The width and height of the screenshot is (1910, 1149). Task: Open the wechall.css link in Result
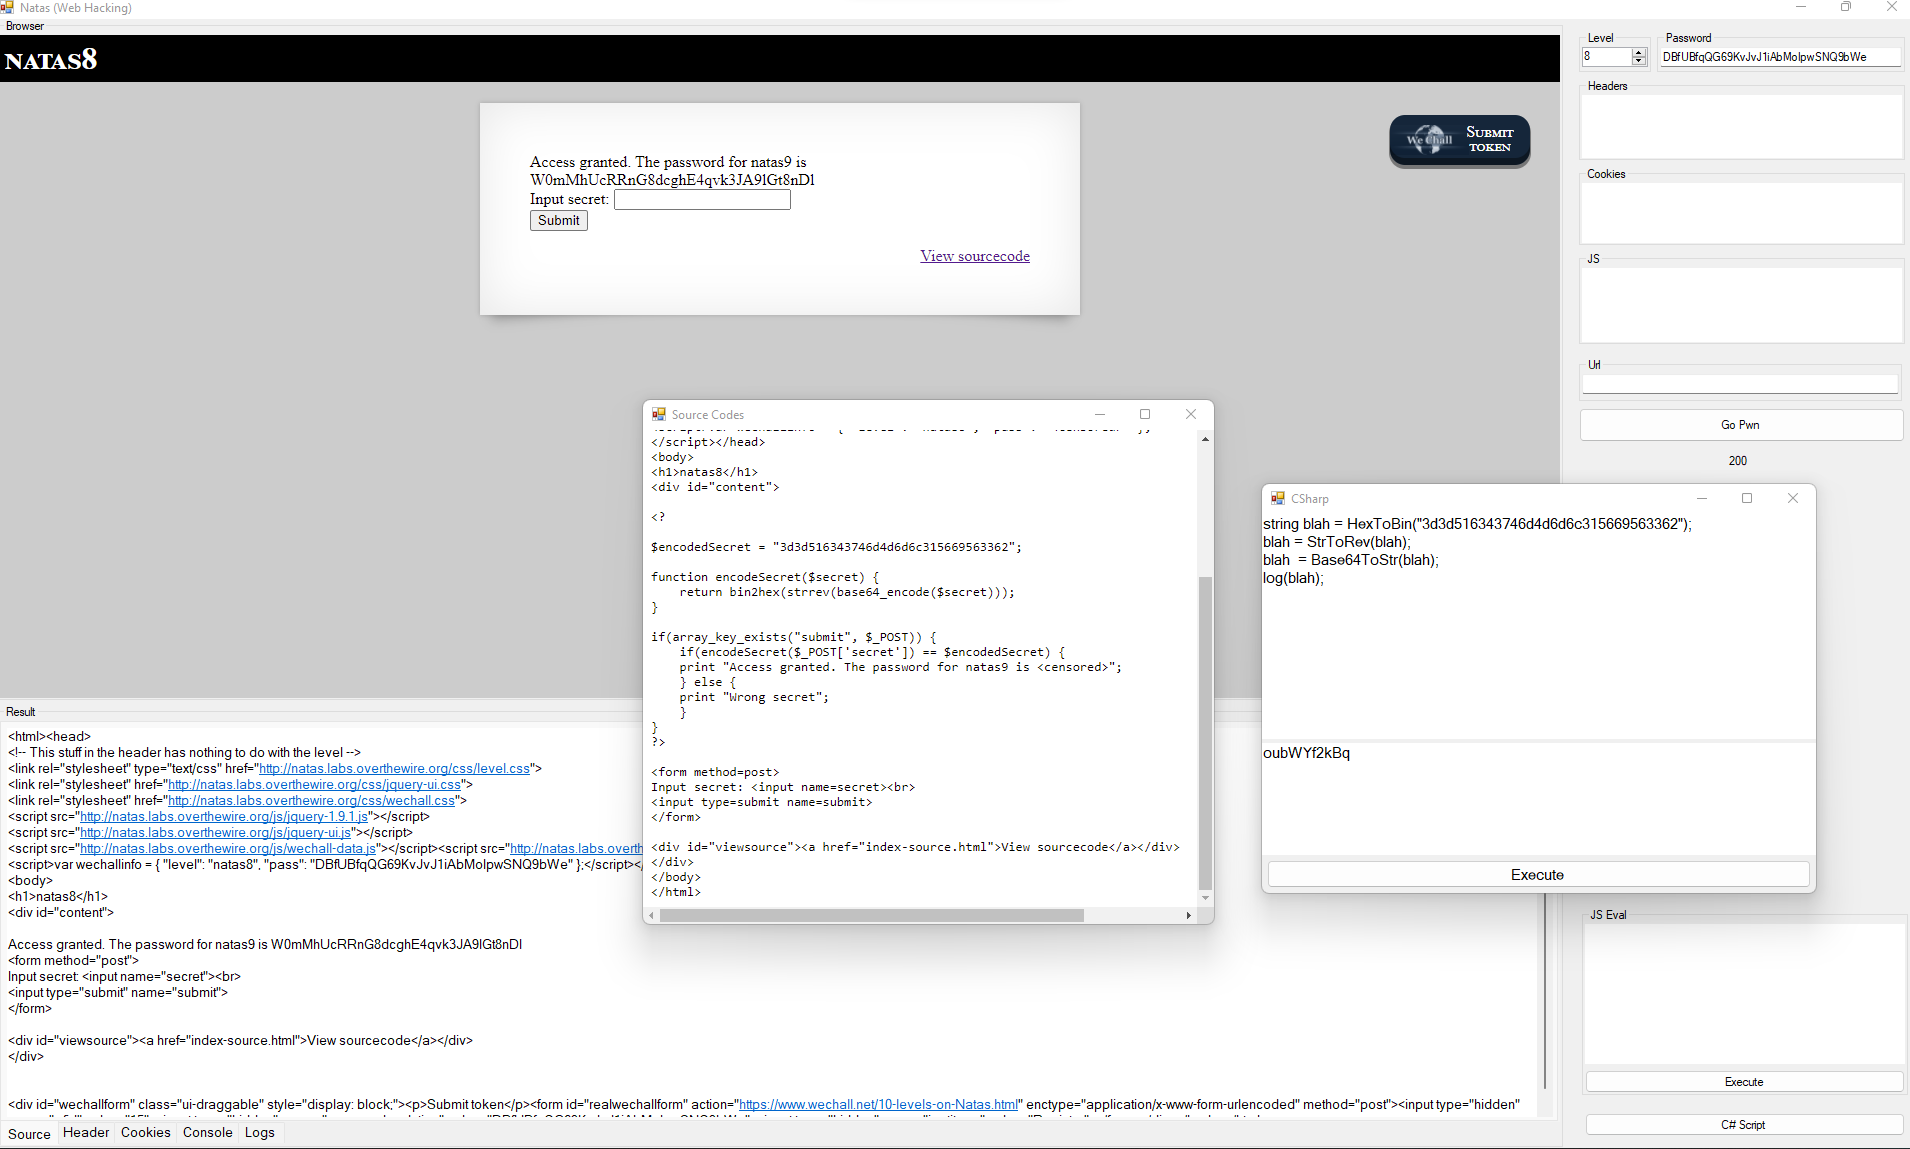tap(311, 800)
